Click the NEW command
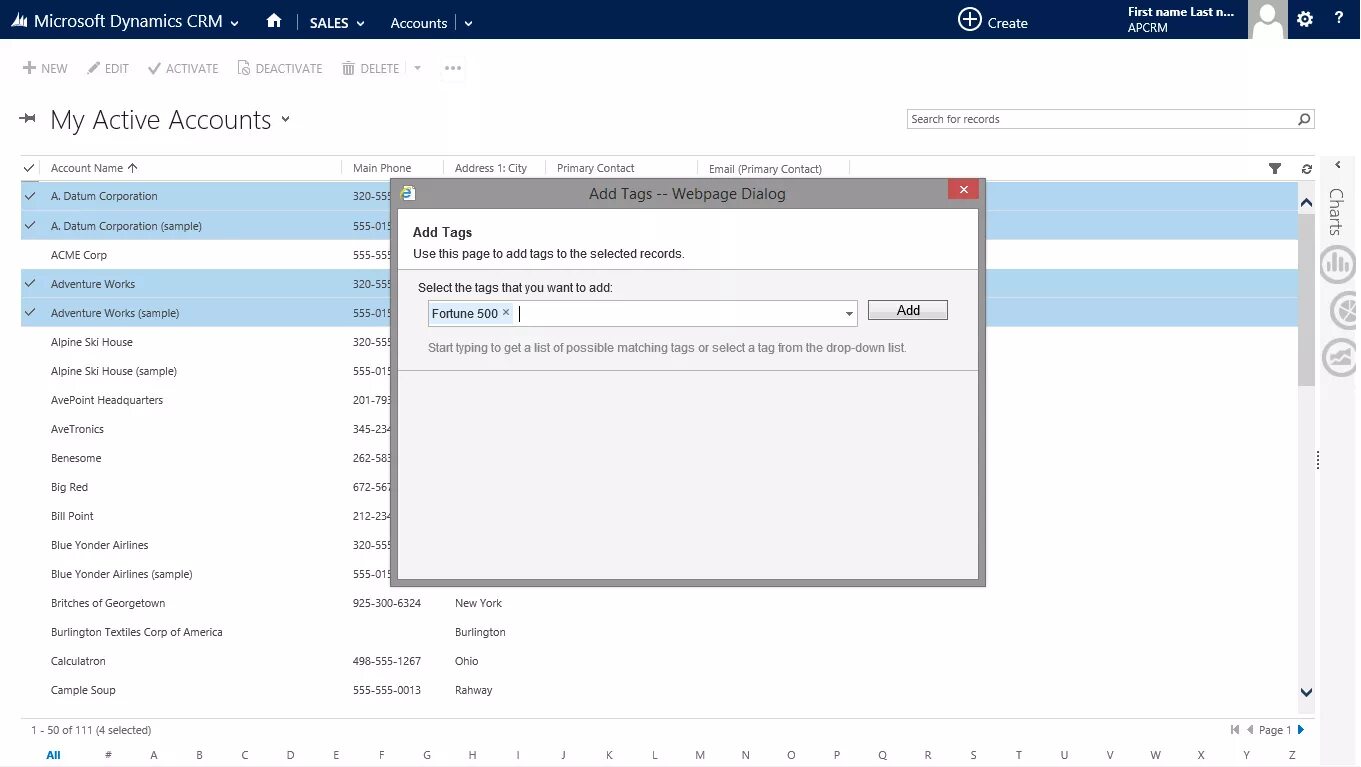Viewport: 1361px width, 767px height. [45, 68]
